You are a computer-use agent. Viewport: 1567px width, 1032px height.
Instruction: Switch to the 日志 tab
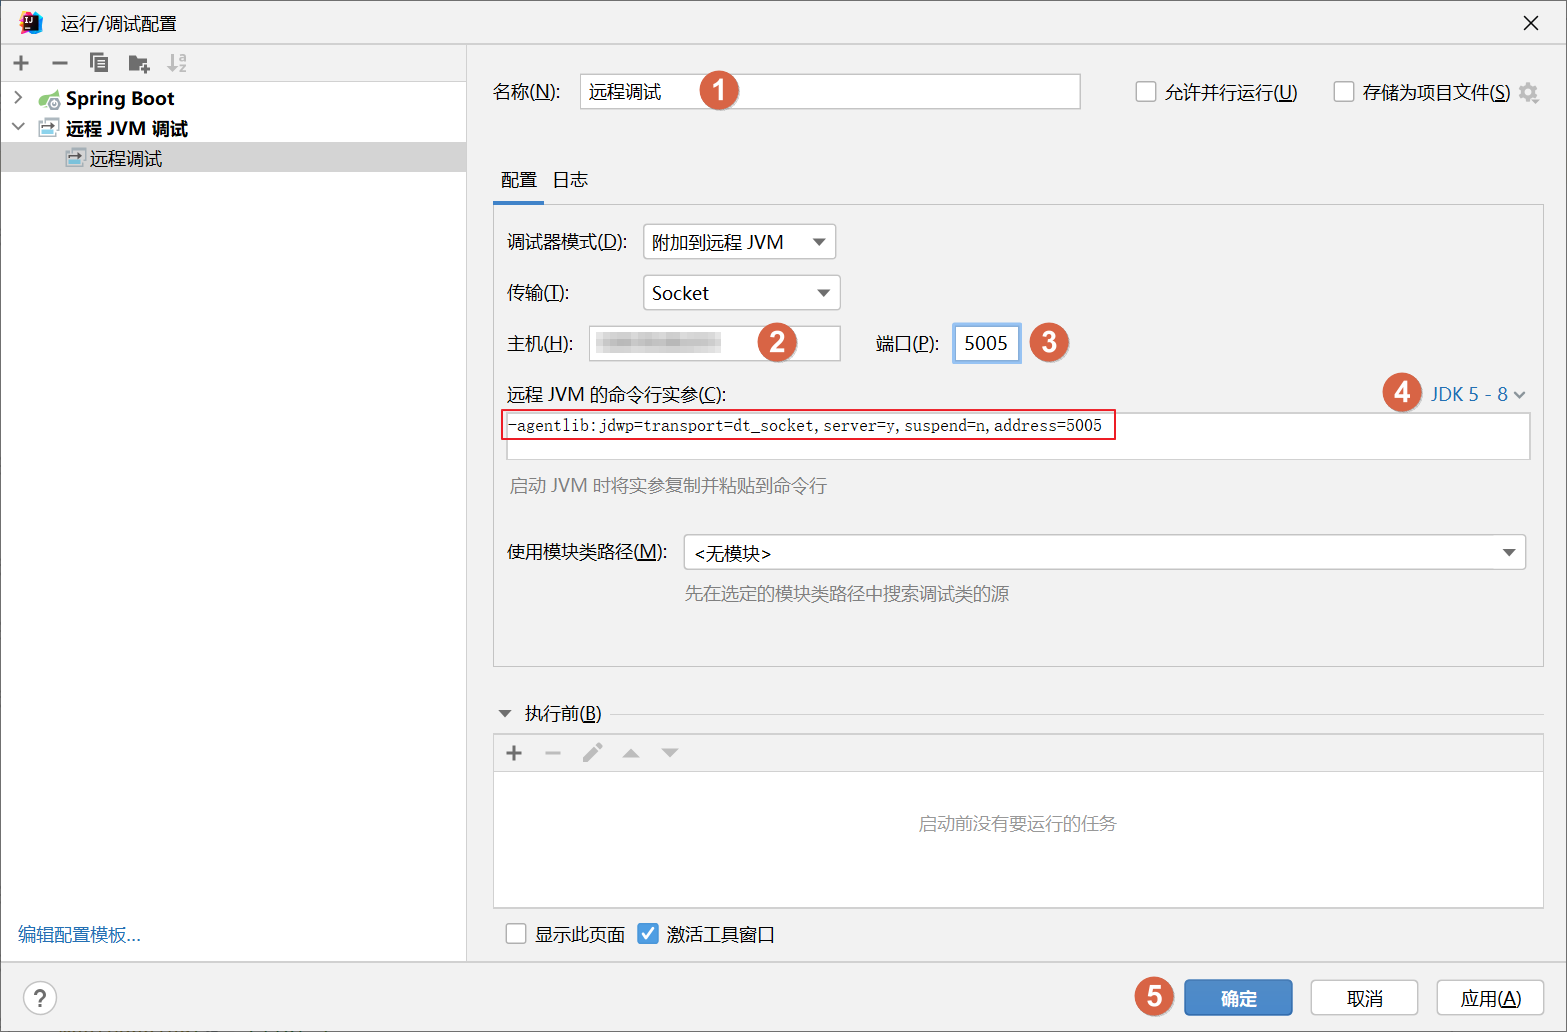570,180
